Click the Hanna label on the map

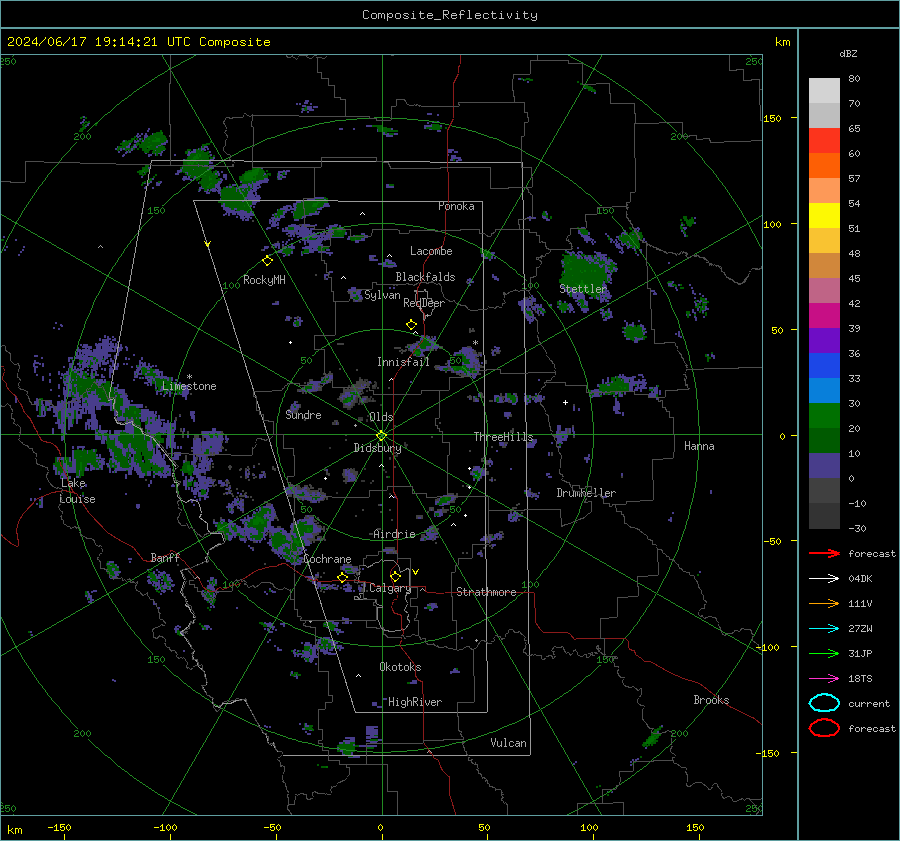[x=699, y=446]
